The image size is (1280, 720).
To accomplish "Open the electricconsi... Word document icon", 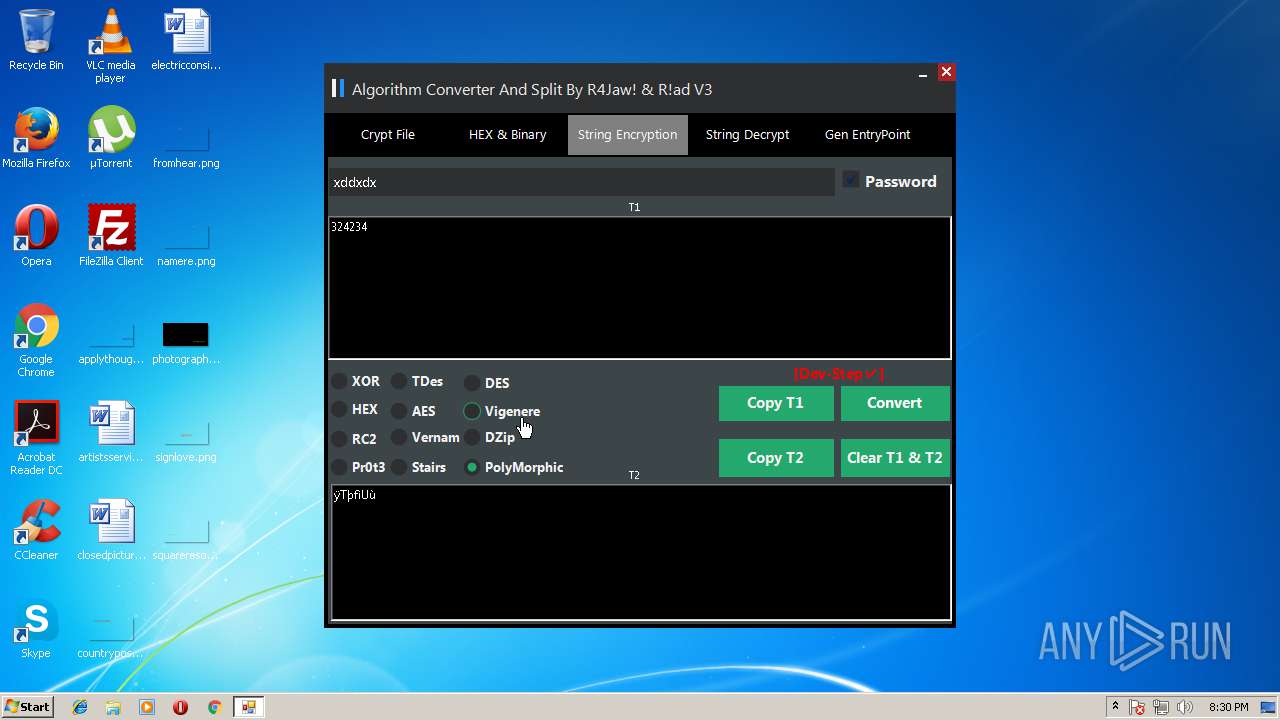I will (186, 40).
